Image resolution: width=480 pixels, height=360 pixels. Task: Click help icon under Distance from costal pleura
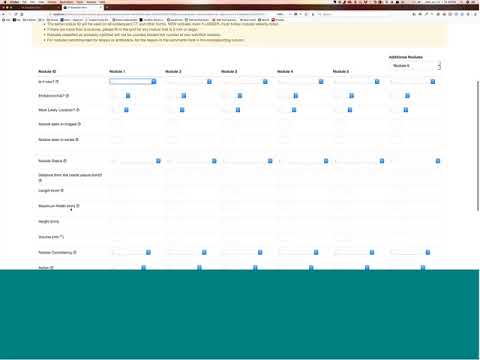(x=40, y=180)
